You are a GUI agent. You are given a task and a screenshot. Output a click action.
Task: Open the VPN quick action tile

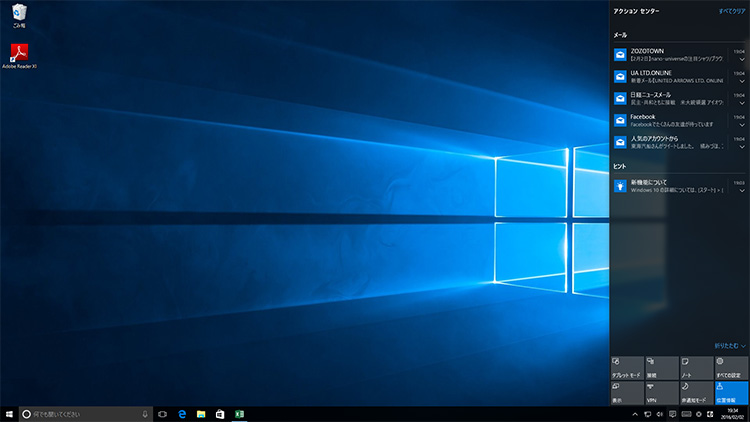[661, 391]
